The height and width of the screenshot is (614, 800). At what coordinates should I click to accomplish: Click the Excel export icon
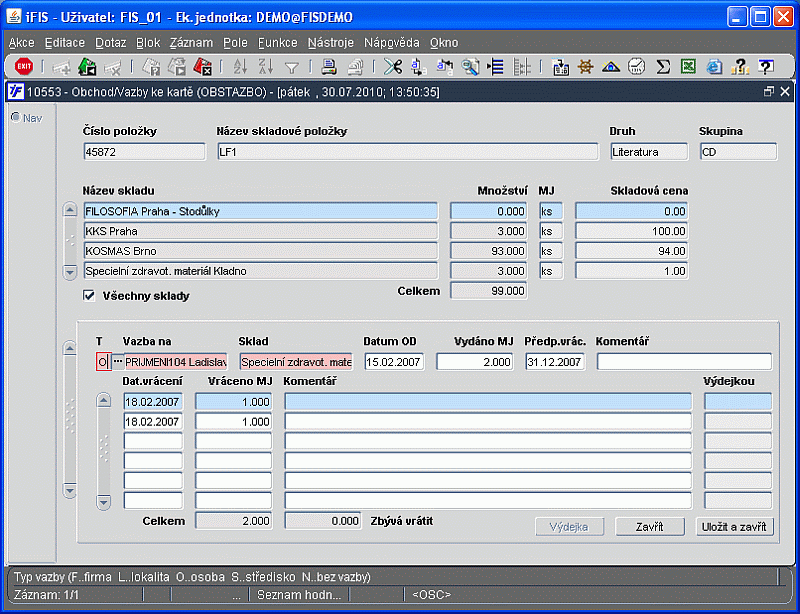point(688,67)
